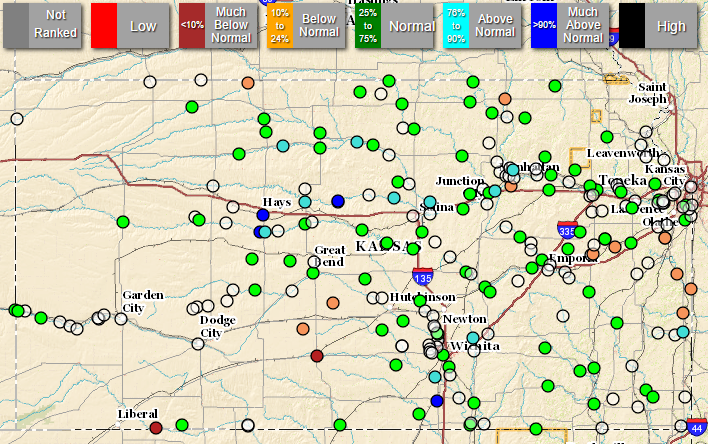Click the isolated green dot in west-central Kansas
Image resolution: width=708 pixels, height=444 pixels.
click(x=123, y=222)
